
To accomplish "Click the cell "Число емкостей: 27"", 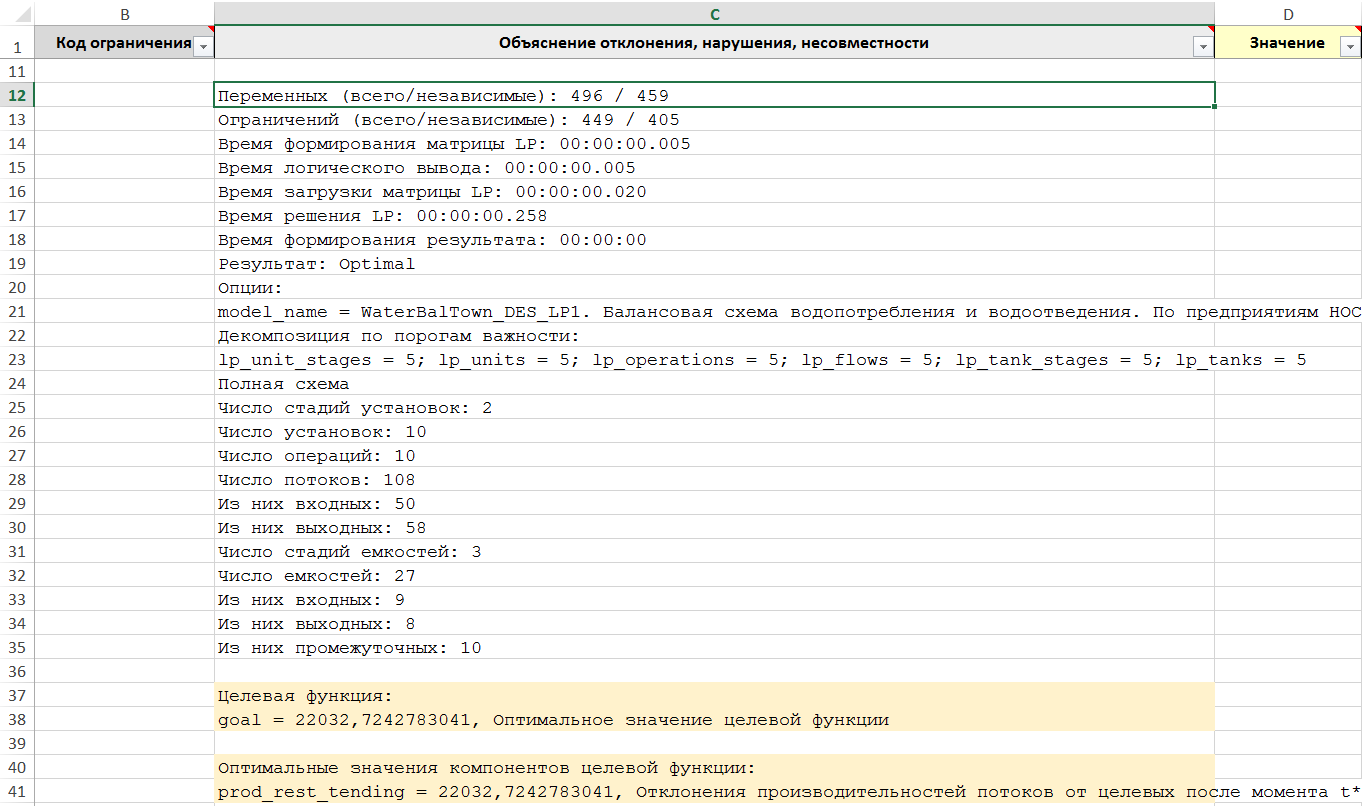I will (x=316, y=576).
